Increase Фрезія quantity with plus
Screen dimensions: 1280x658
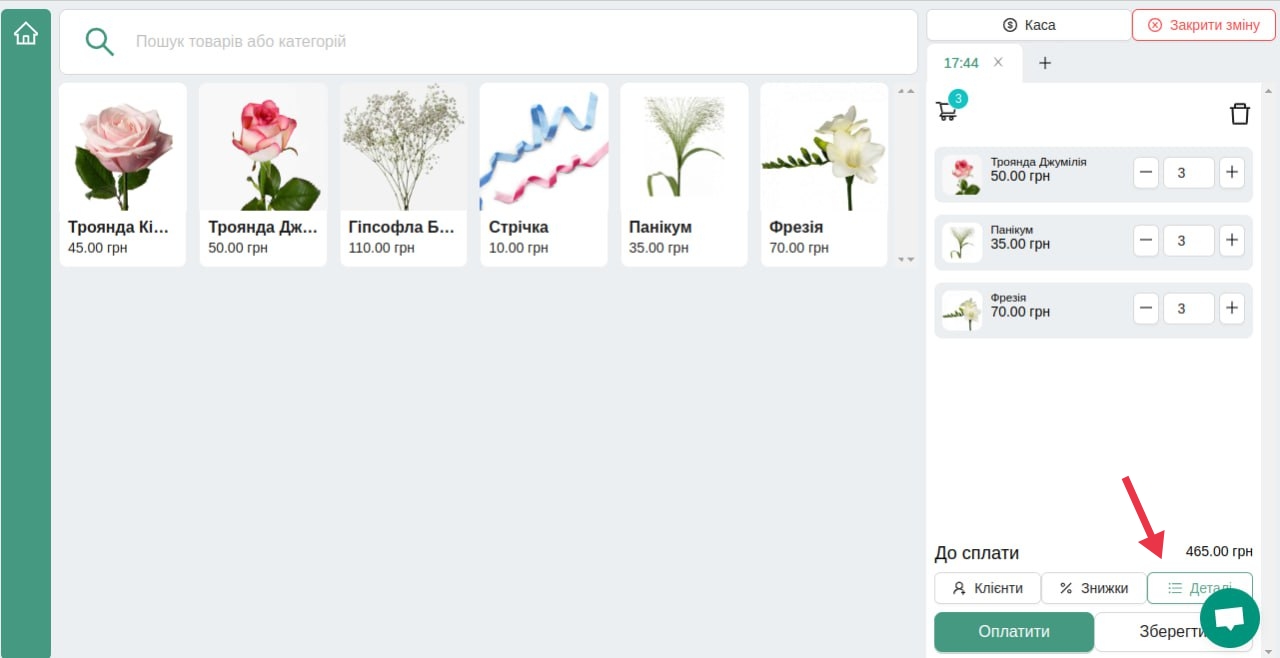pyautogui.click(x=1232, y=309)
